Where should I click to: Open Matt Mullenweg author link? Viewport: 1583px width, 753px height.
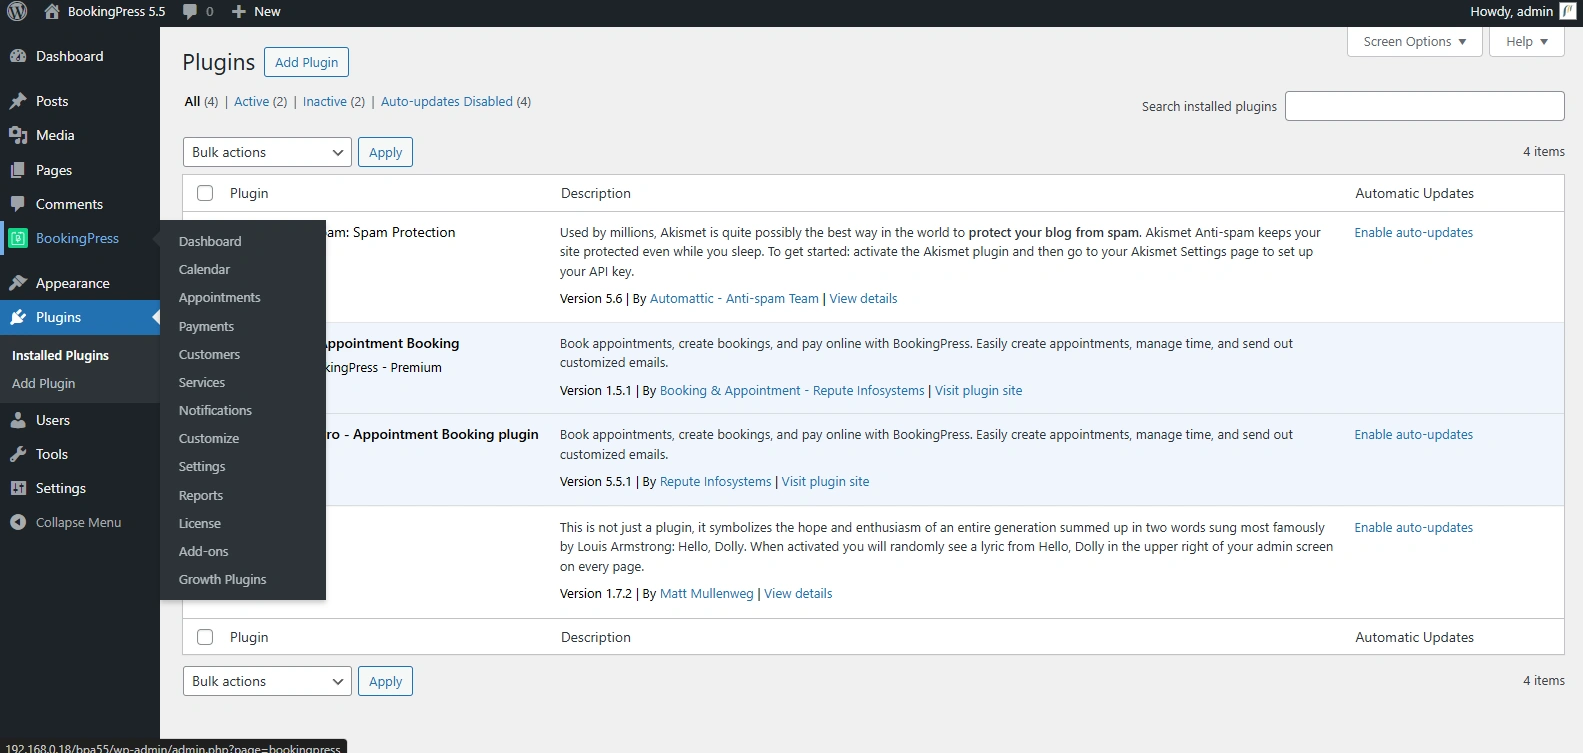[706, 594]
